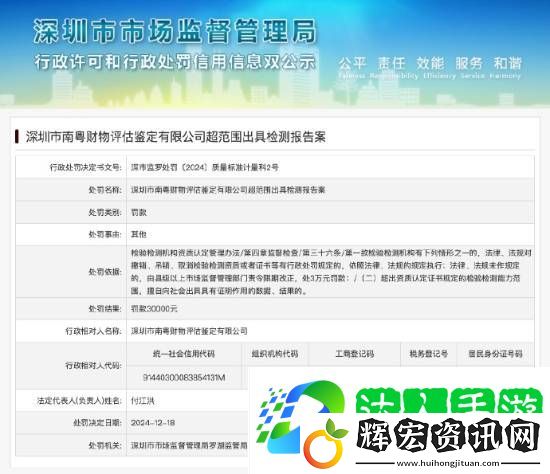Screen dimensions: 550x474
Task: Select the company name 深圳市南粤财物评估鉴定有限公司 under 行政相对人名称
Action: [x=189, y=331]
